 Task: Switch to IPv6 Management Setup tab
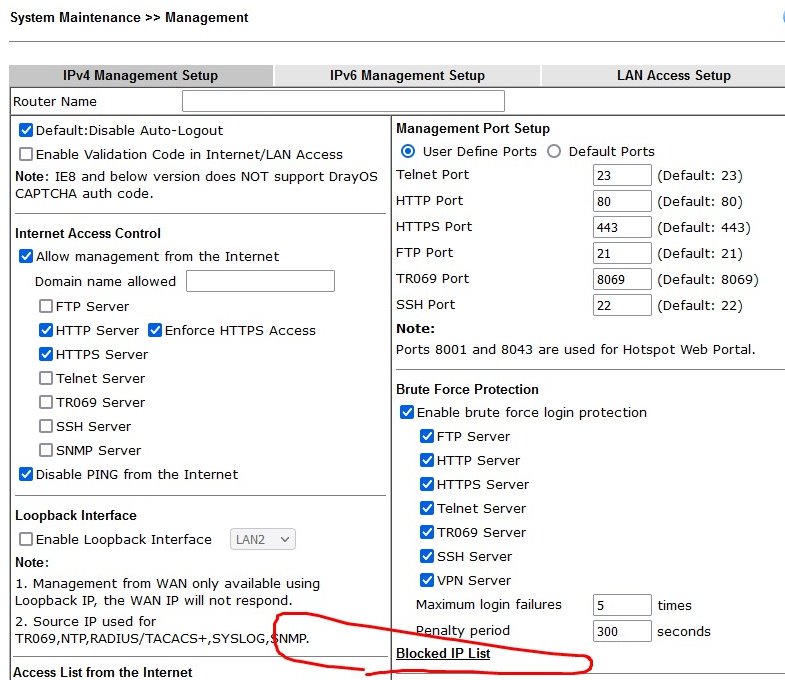[407, 75]
